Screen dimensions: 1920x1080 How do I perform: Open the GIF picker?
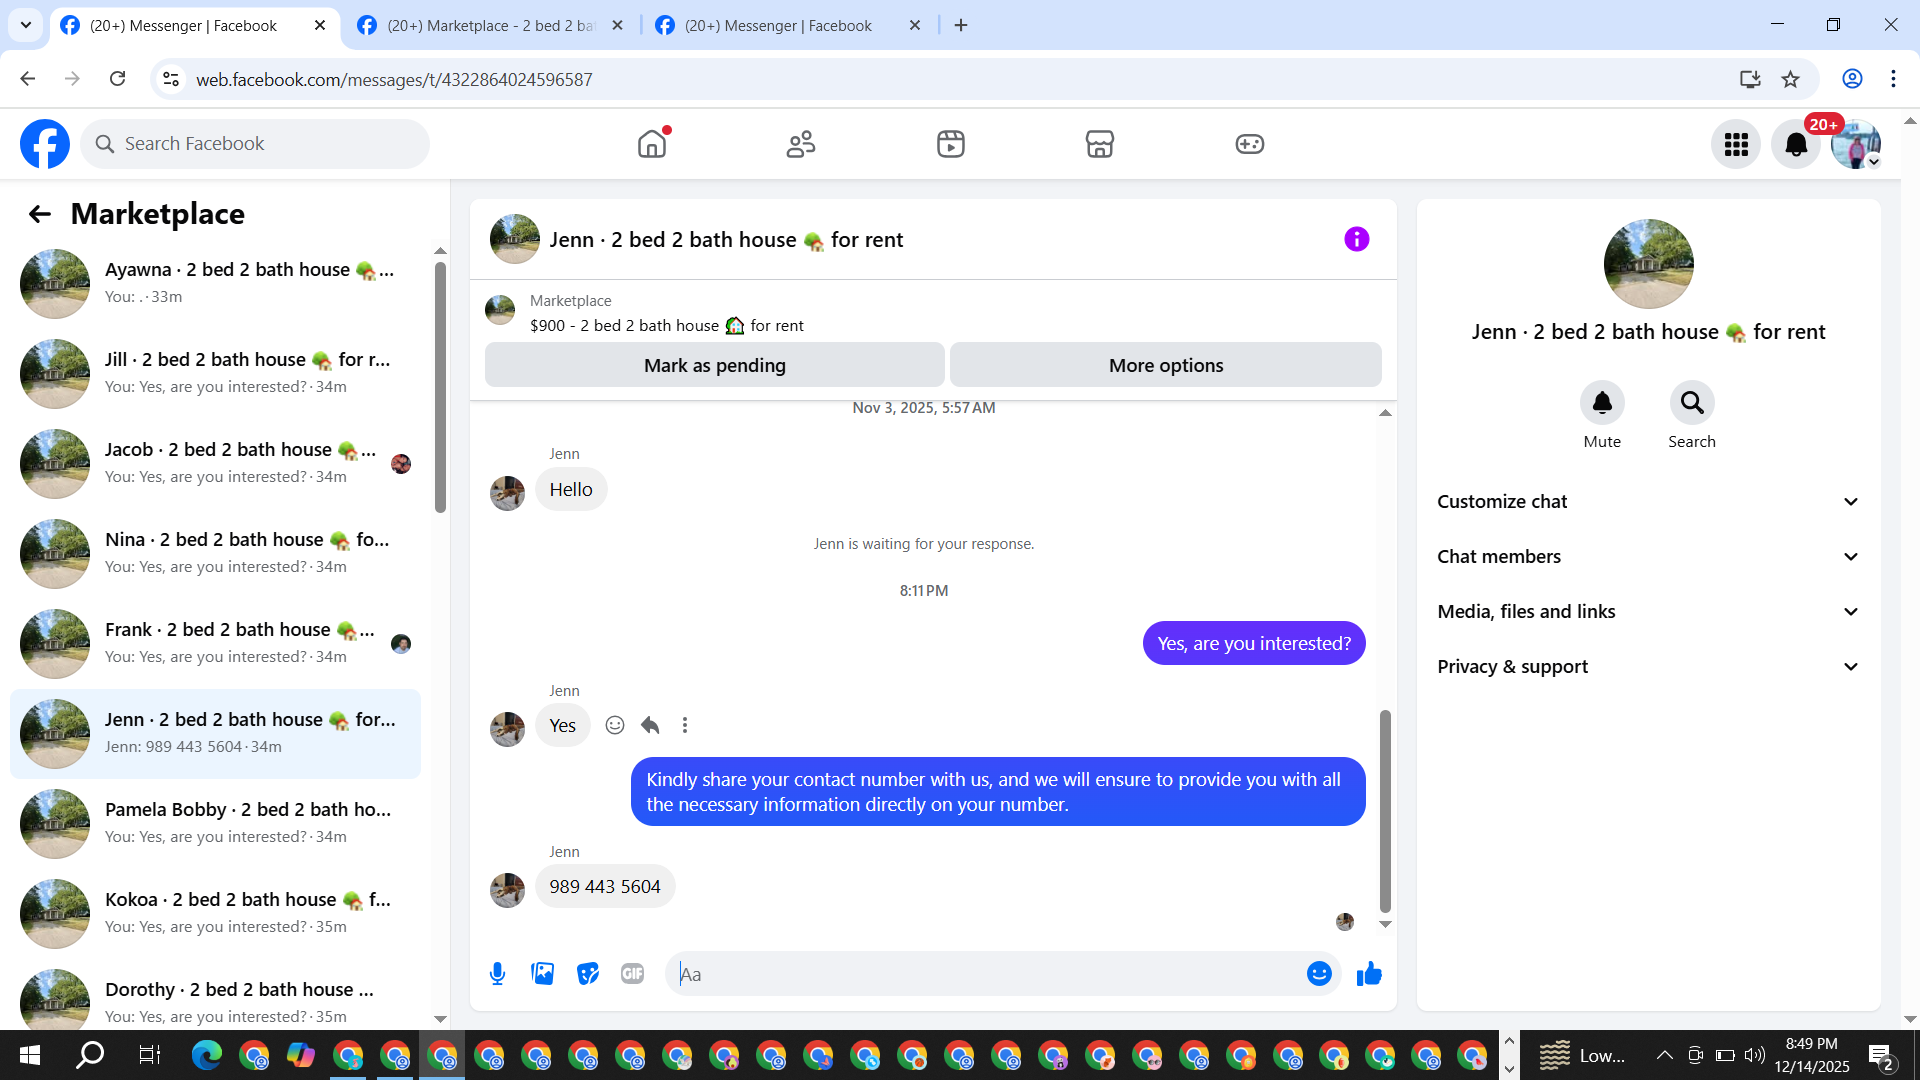tap(632, 973)
